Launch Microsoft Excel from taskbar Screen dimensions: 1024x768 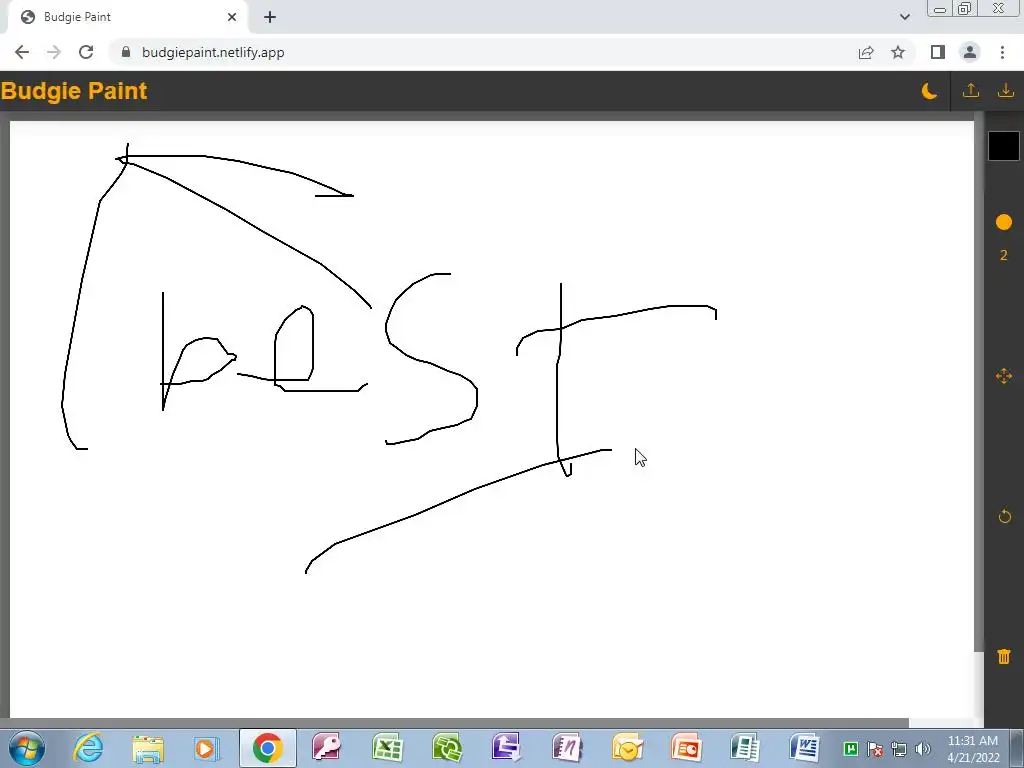[x=387, y=748]
